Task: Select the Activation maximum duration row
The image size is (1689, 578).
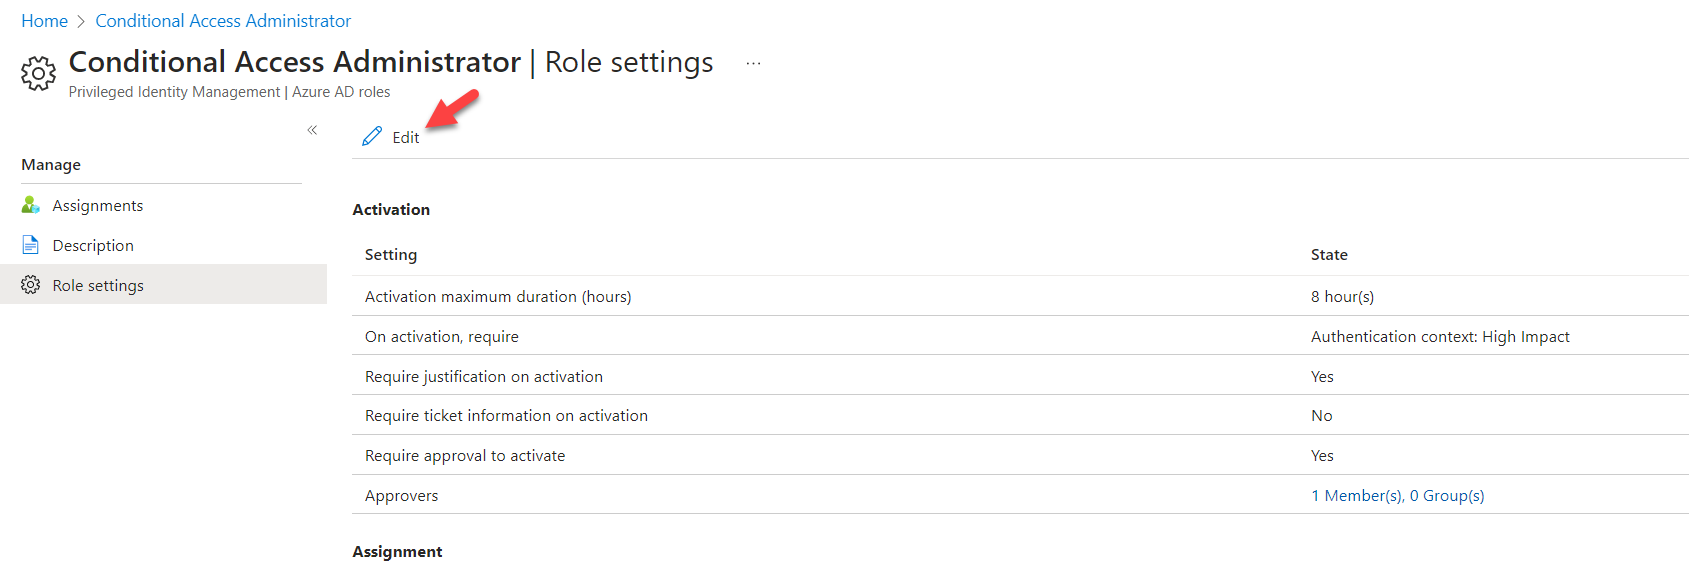Action: (1020, 296)
